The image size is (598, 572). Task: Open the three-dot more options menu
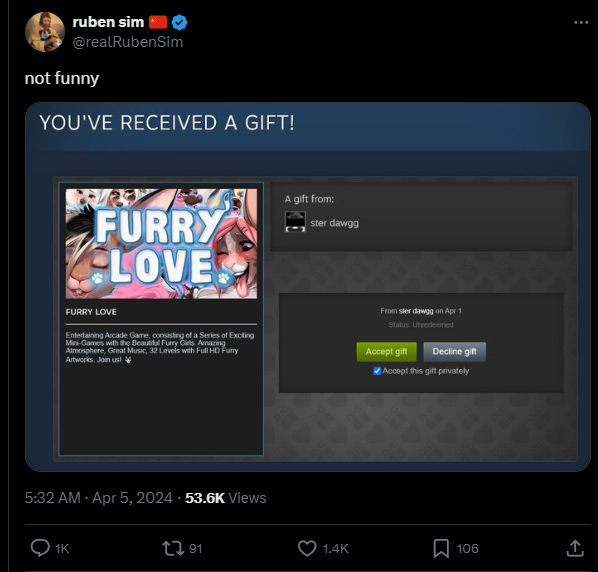[581, 22]
